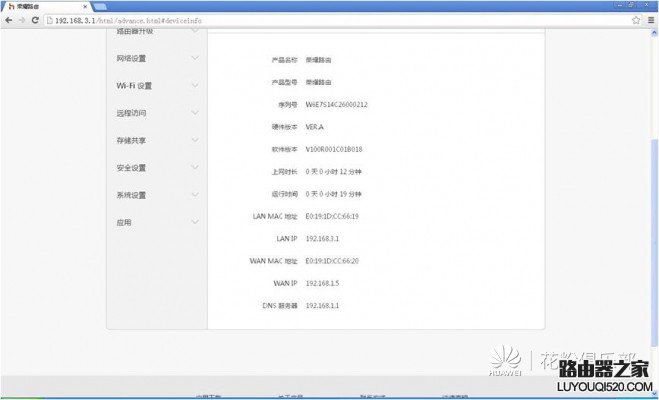Open 存储共享 in the sidebar
This screenshot has width=659, height=400.
click(x=131, y=140)
